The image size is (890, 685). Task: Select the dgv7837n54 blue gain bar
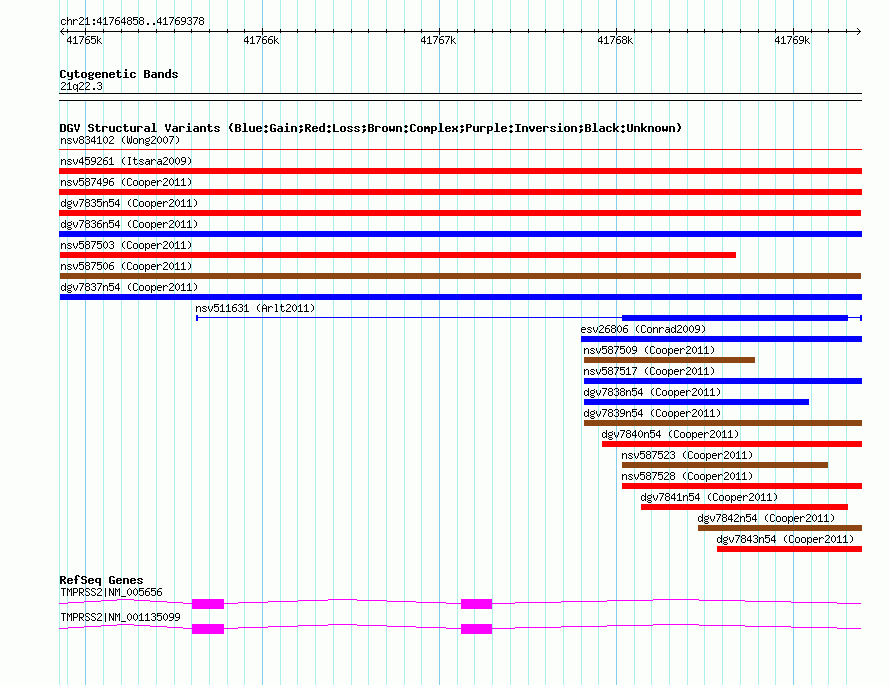tap(460, 297)
